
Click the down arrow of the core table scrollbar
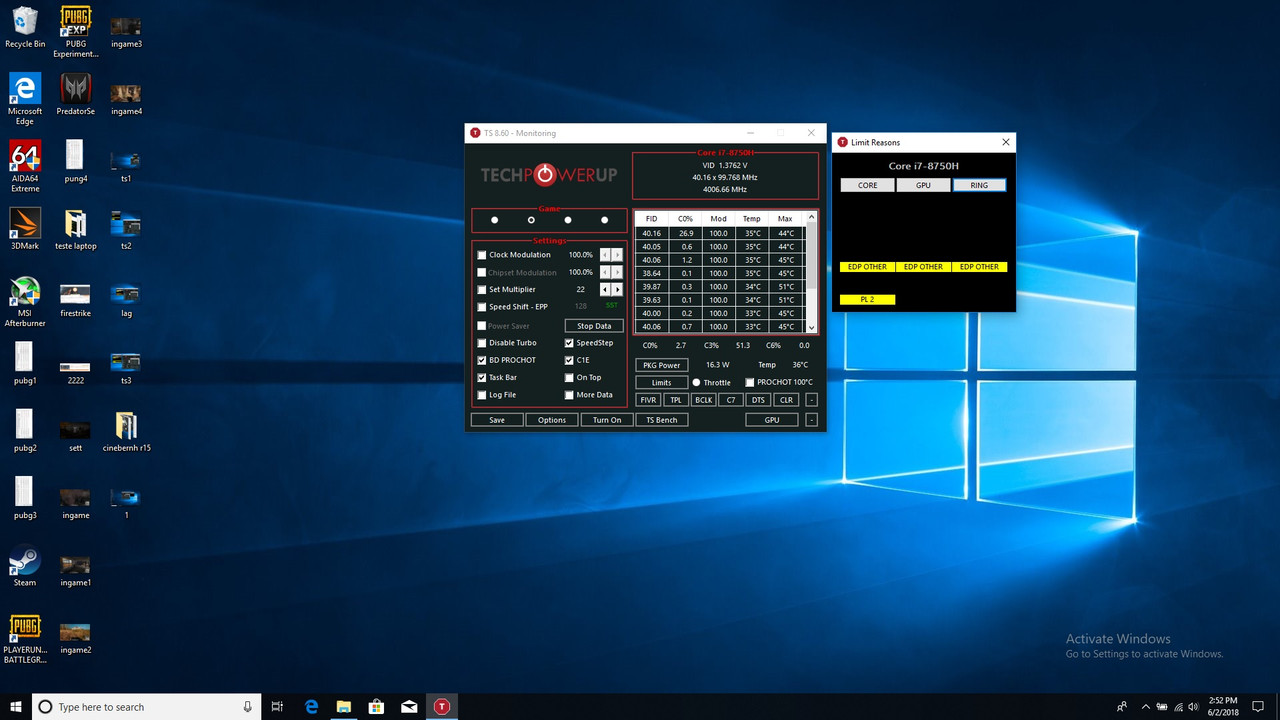click(x=811, y=327)
